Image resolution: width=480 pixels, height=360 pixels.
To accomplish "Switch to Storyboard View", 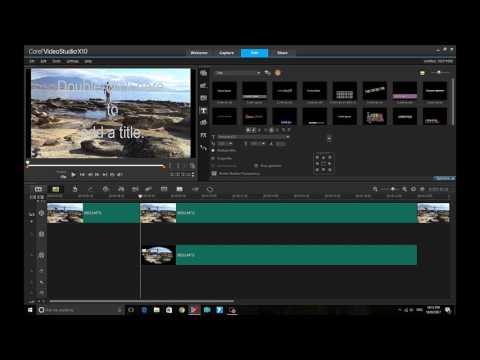I will pos(38,189).
